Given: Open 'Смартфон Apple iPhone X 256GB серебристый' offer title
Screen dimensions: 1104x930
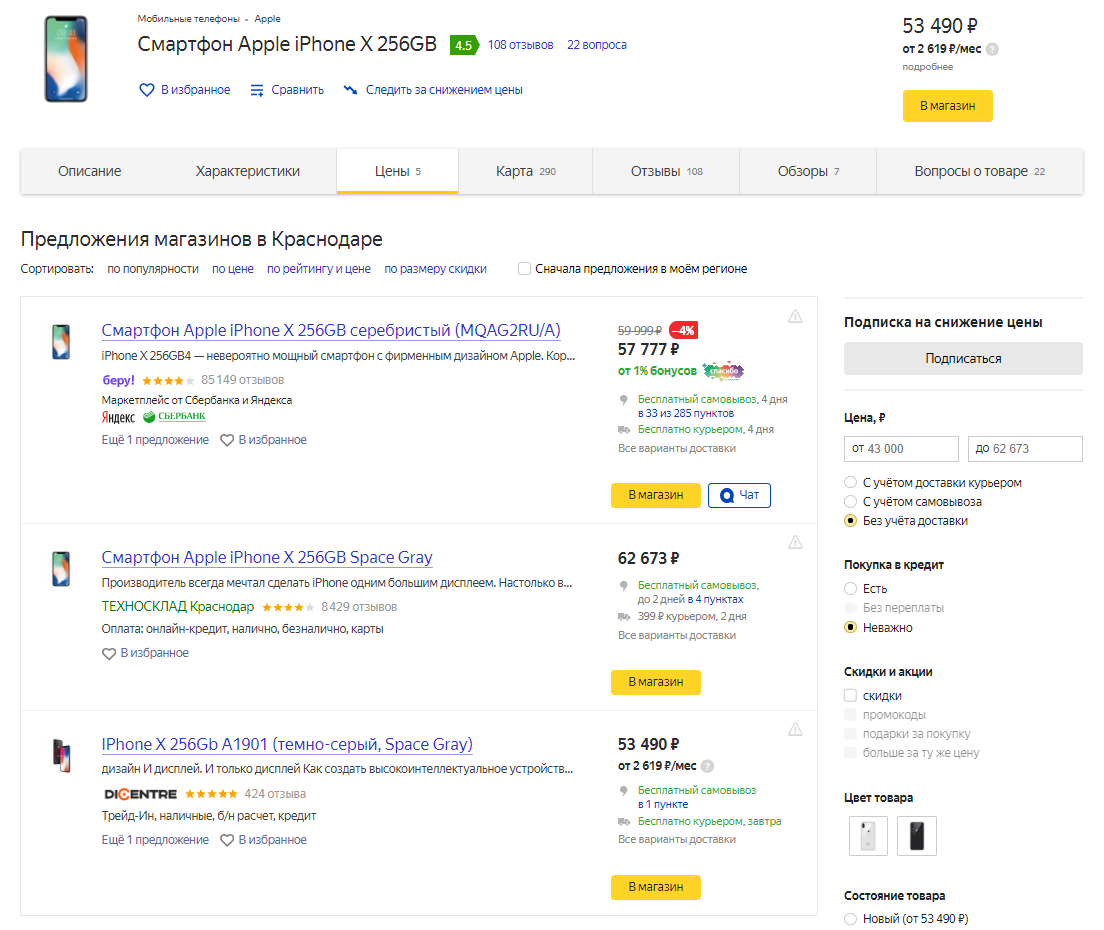Looking at the screenshot, I should click(x=331, y=330).
